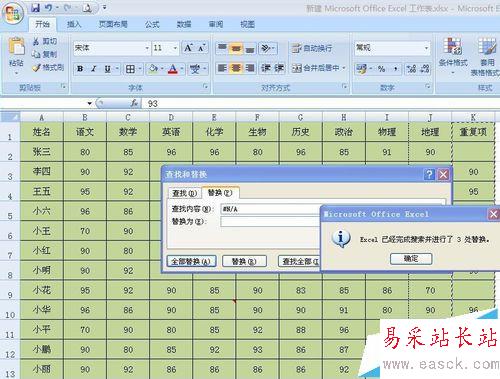500x379 pixels.
Task: Apply comma style
Action: [x=396, y=69]
